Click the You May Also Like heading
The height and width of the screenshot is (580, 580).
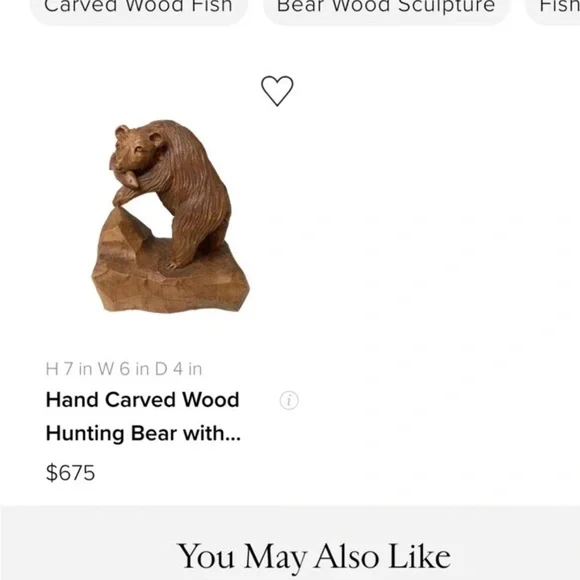(314, 557)
